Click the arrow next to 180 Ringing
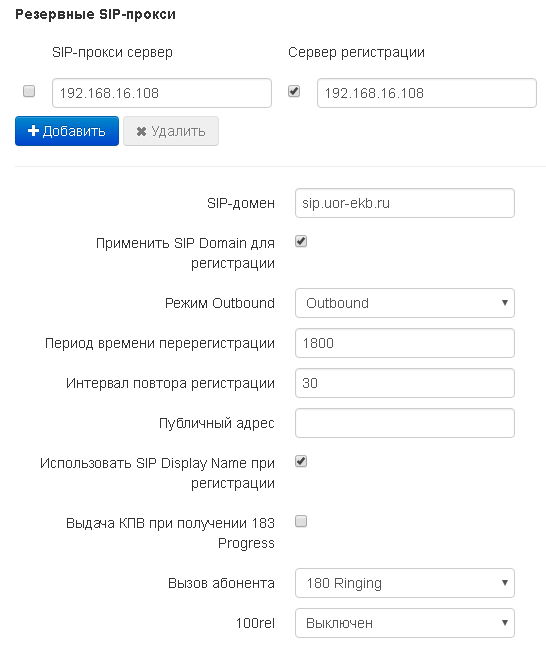The image size is (546, 650). click(x=505, y=583)
